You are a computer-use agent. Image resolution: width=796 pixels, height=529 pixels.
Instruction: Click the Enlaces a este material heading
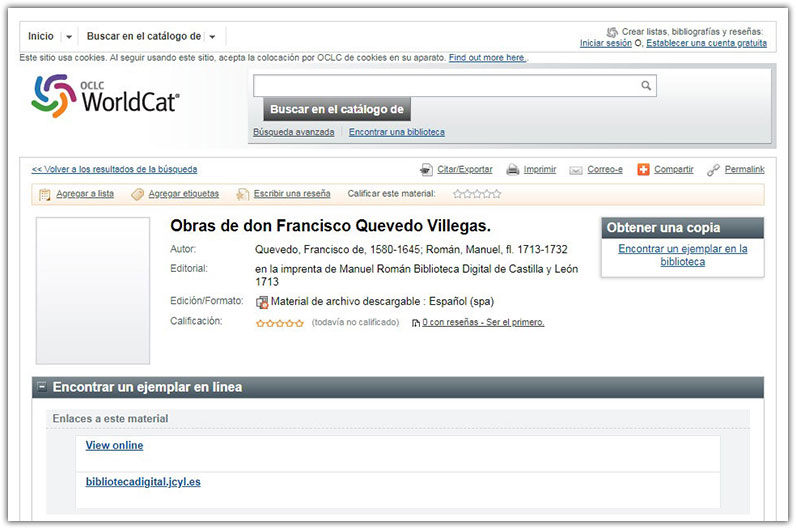(x=110, y=418)
